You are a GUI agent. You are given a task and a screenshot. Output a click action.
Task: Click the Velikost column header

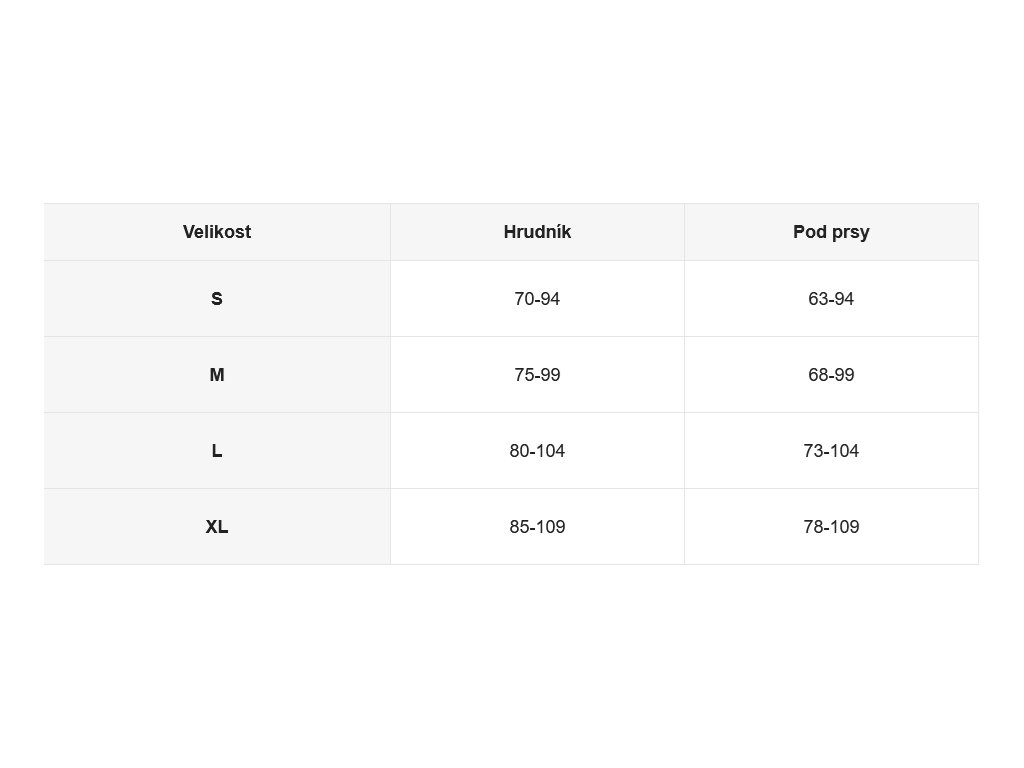coord(217,232)
